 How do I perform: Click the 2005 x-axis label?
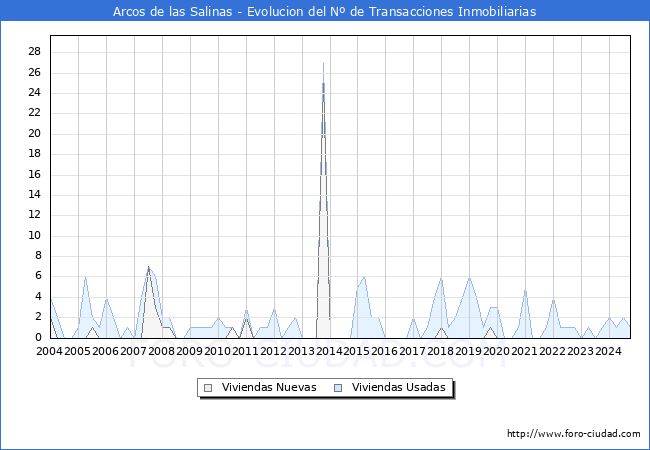click(78, 351)
